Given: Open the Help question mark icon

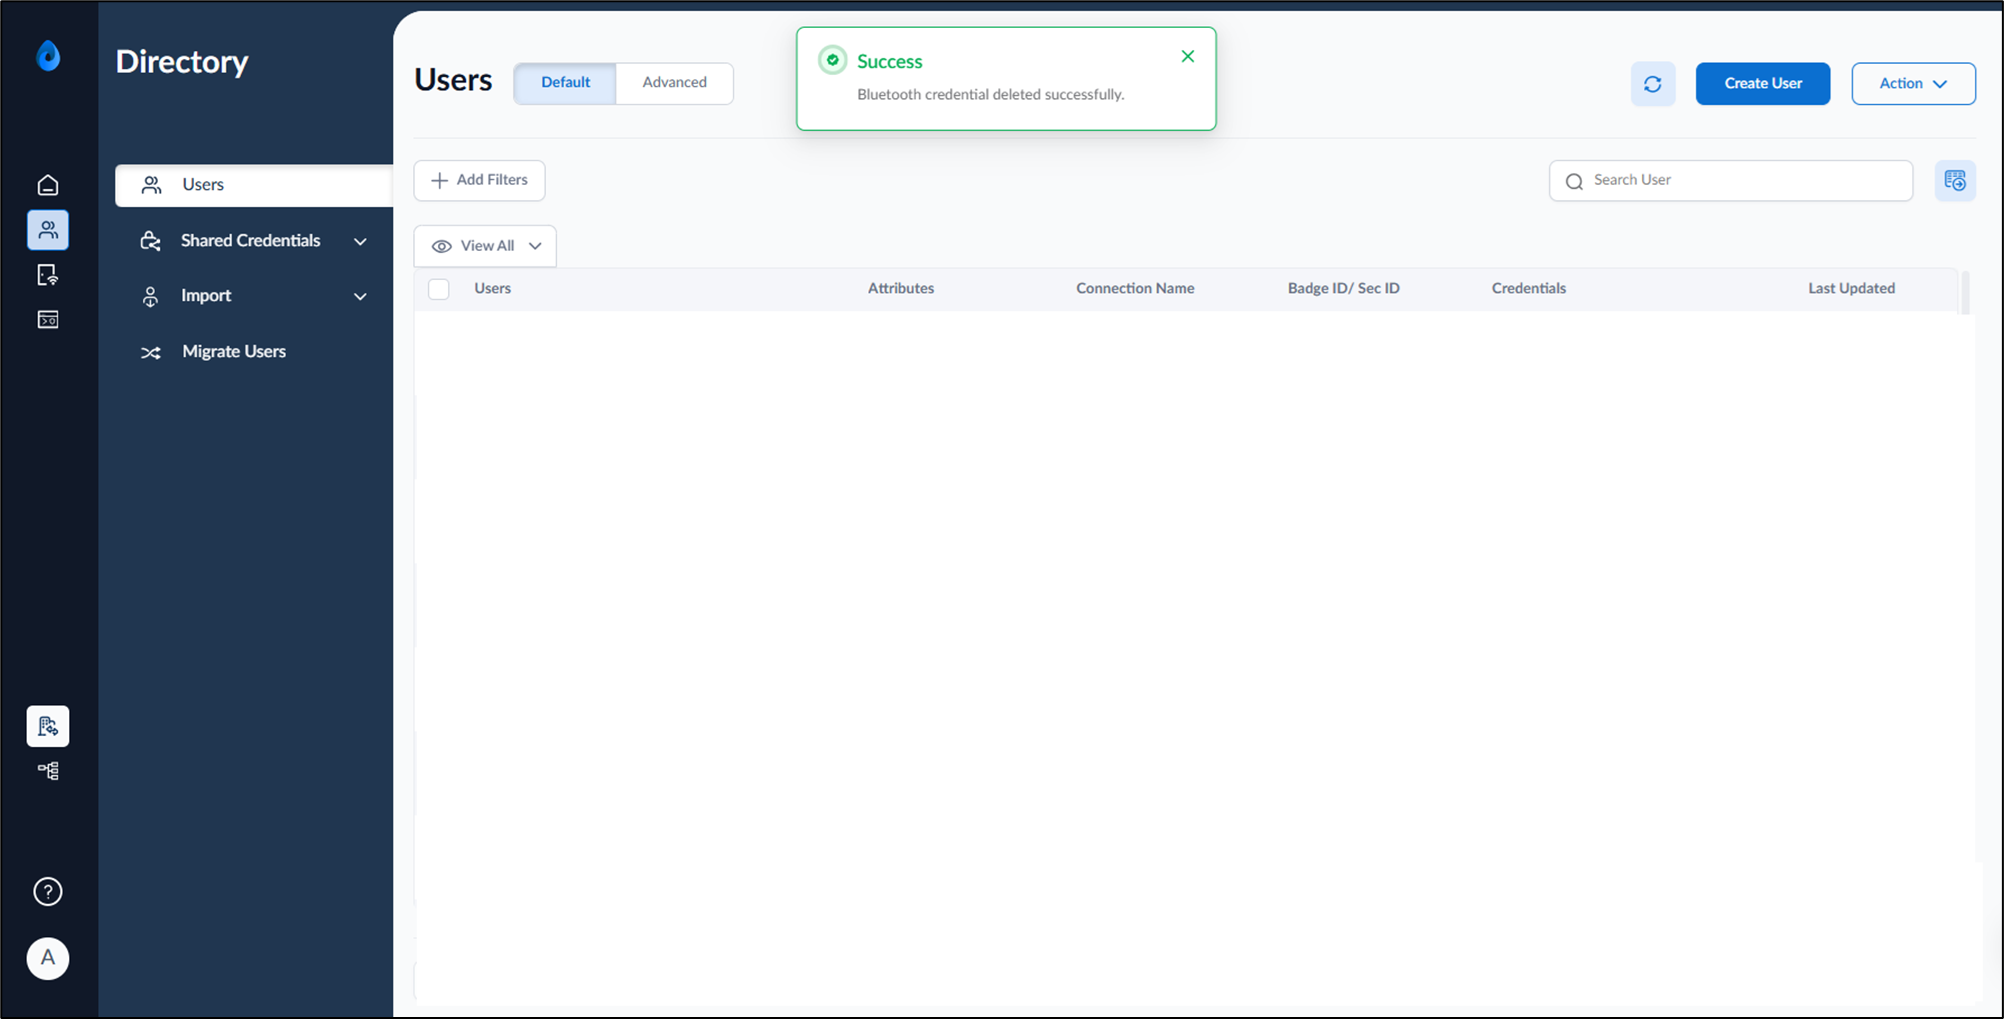Looking at the screenshot, I should pyautogui.click(x=48, y=892).
